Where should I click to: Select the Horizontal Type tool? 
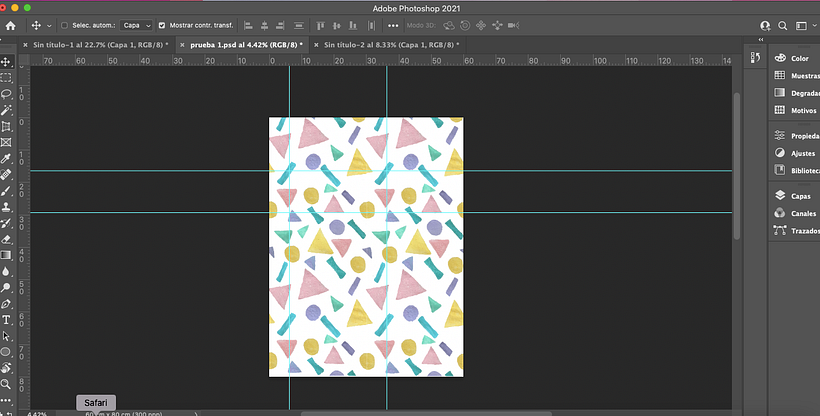pyautogui.click(x=6, y=320)
